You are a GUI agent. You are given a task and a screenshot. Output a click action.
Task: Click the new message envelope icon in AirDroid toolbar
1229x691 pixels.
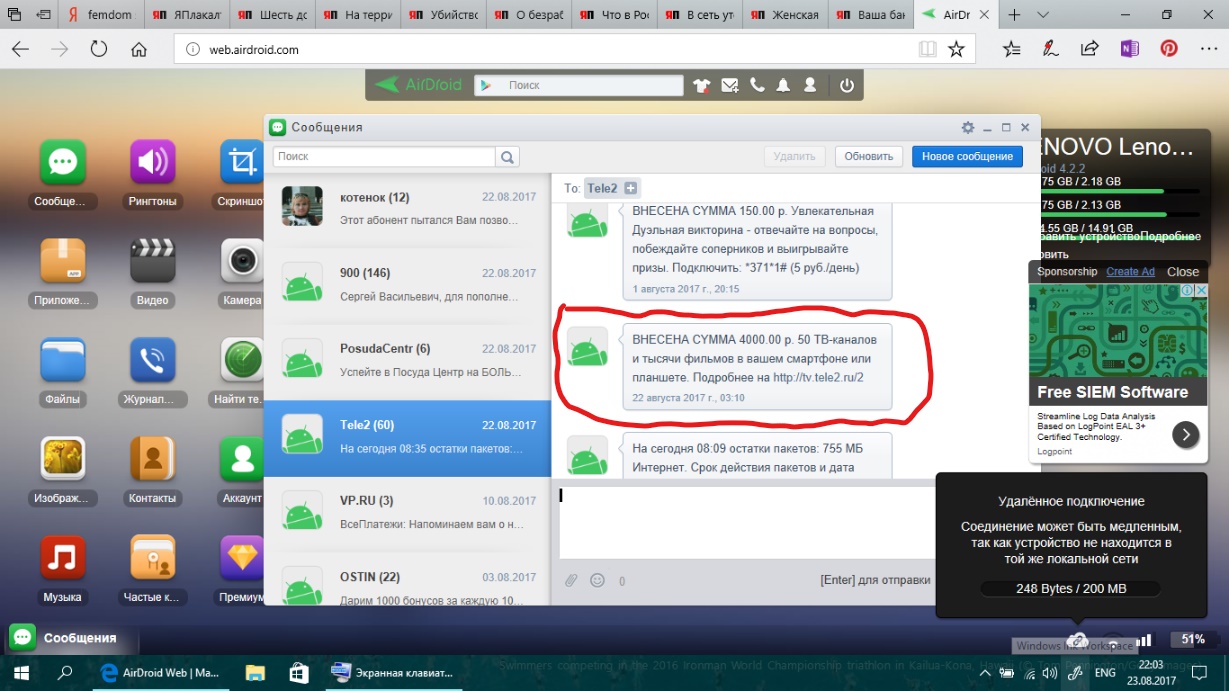click(730, 85)
